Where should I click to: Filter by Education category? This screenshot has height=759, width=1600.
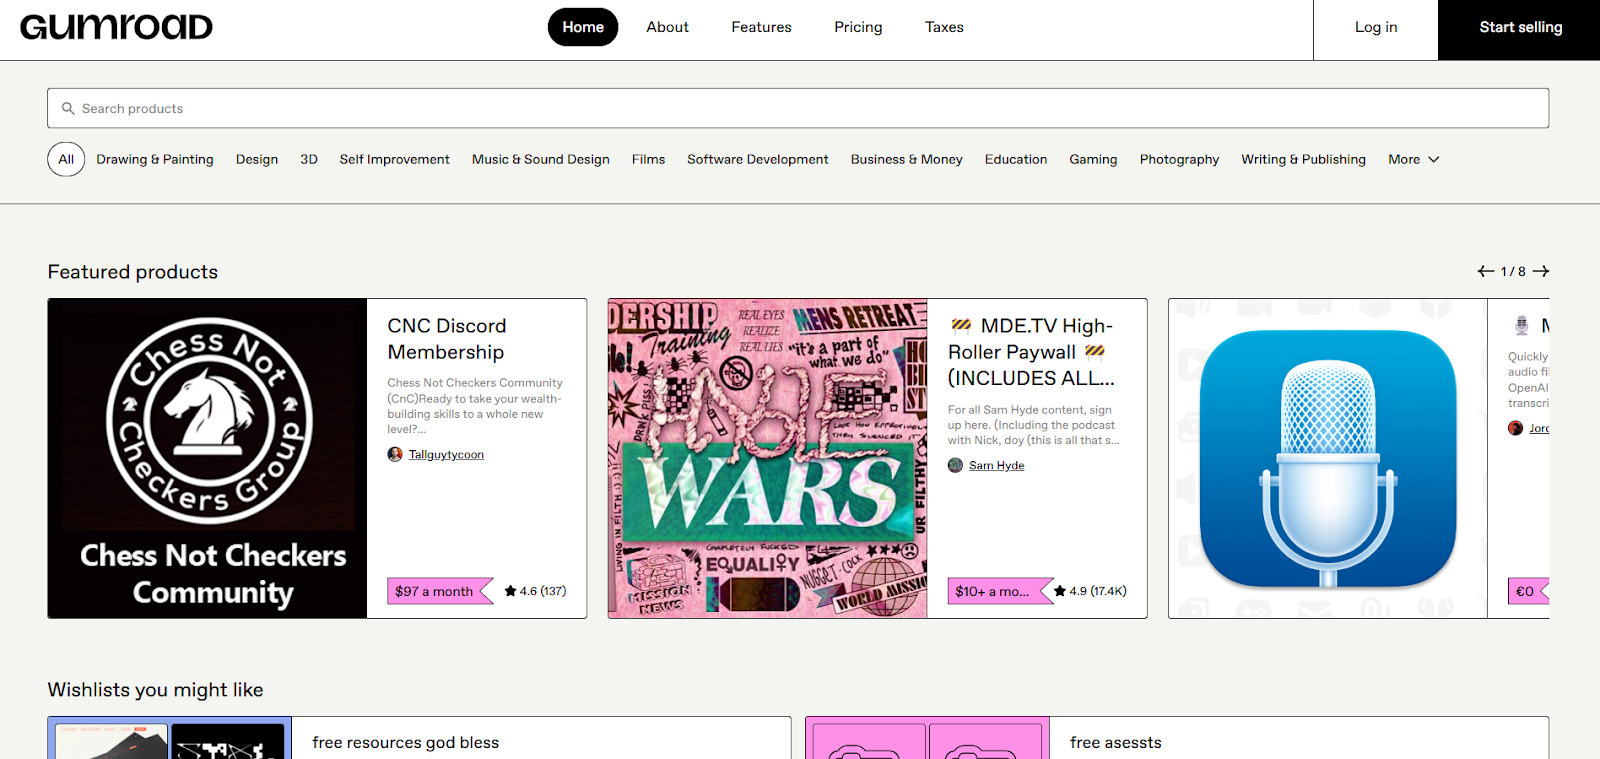[1016, 159]
